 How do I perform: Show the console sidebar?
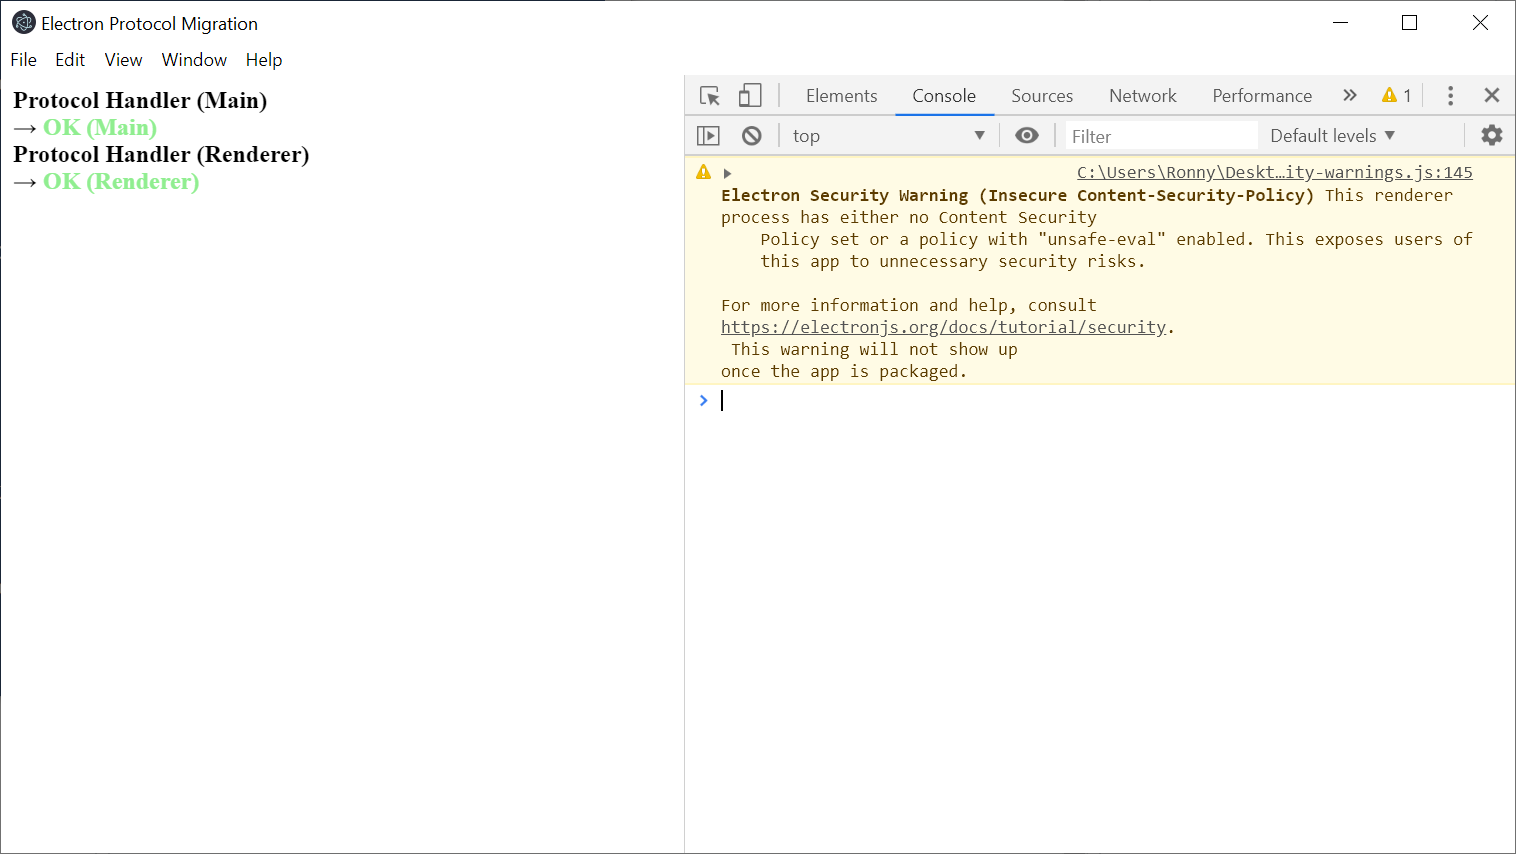click(708, 135)
